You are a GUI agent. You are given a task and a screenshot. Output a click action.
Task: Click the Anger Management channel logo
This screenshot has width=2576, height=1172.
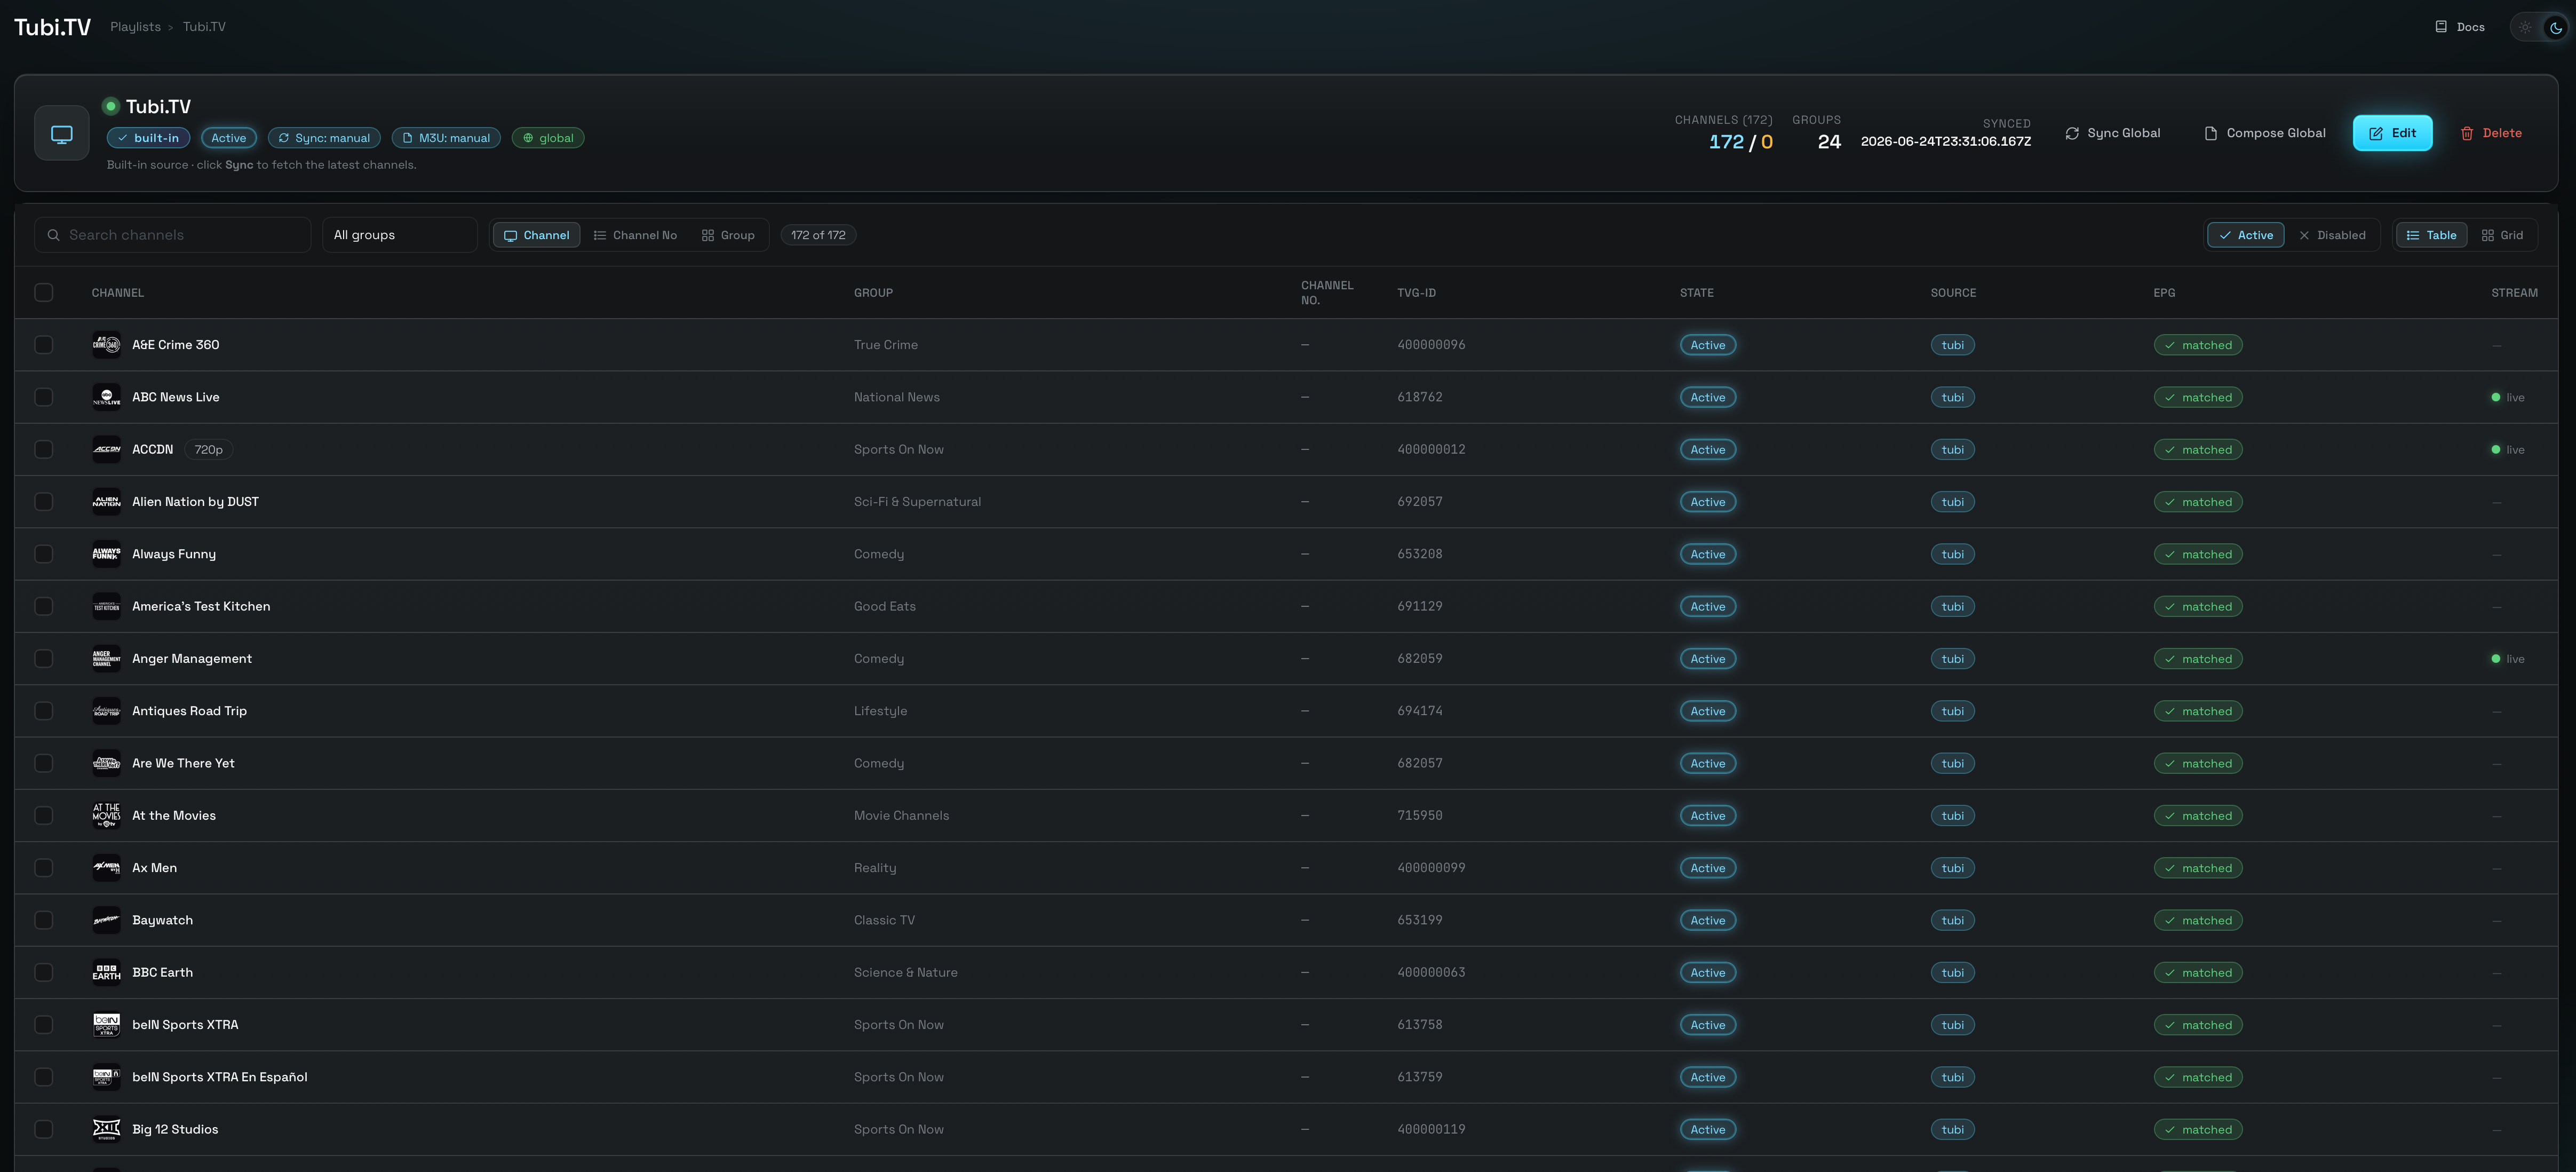click(106, 659)
